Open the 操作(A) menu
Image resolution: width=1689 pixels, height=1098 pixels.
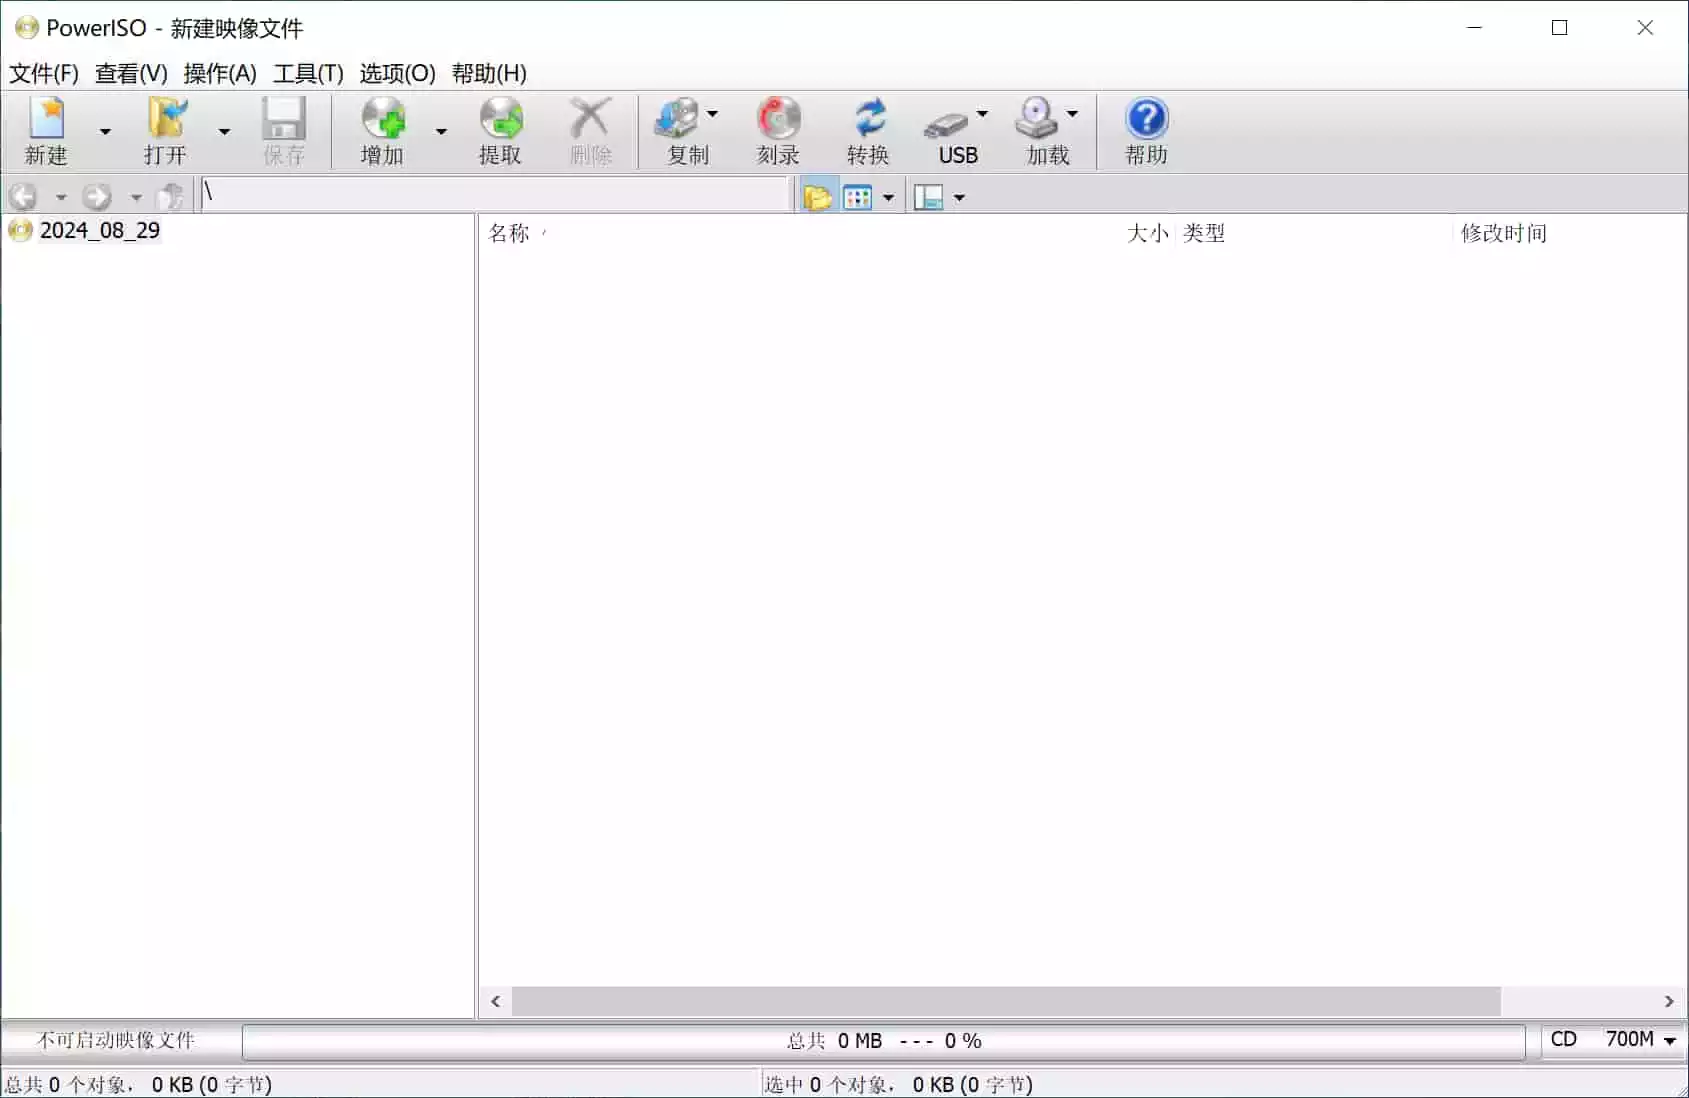click(x=220, y=73)
